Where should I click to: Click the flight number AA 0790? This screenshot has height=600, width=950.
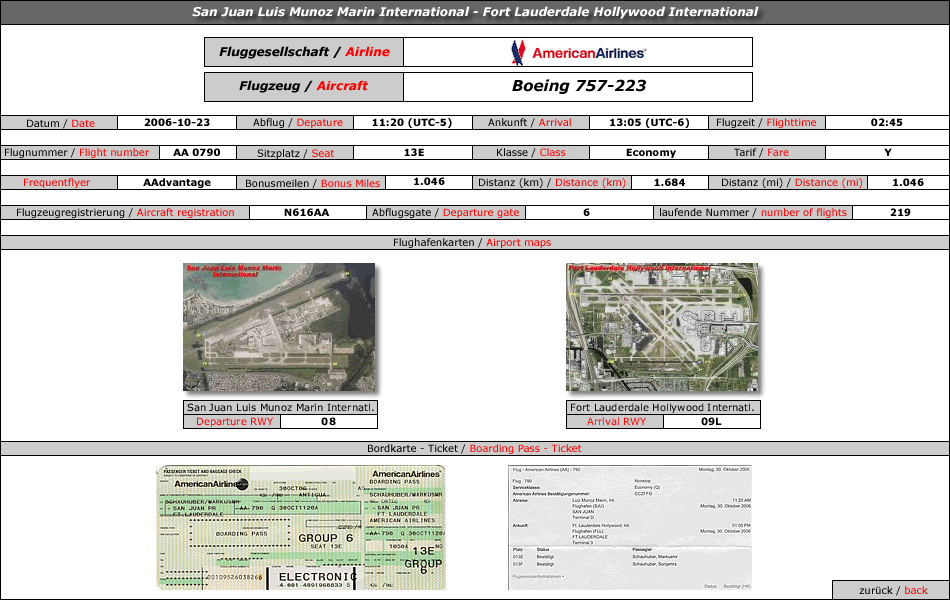(197, 153)
